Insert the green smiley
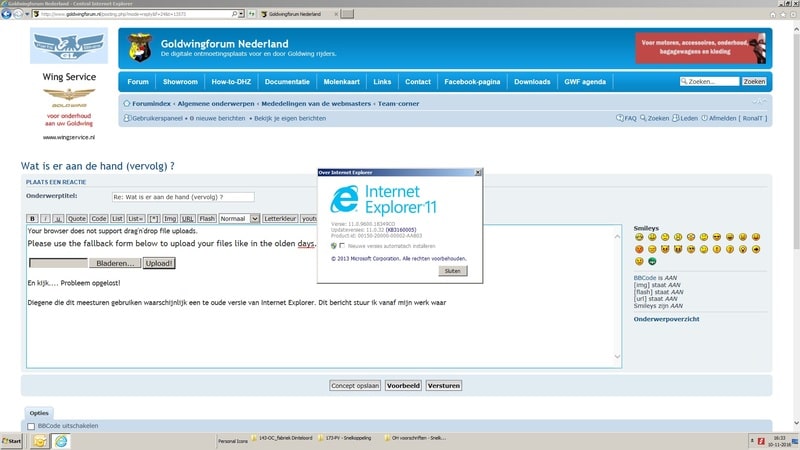Image resolution: width=800 pixels, height=450 pixels. [x=652, y=261]
